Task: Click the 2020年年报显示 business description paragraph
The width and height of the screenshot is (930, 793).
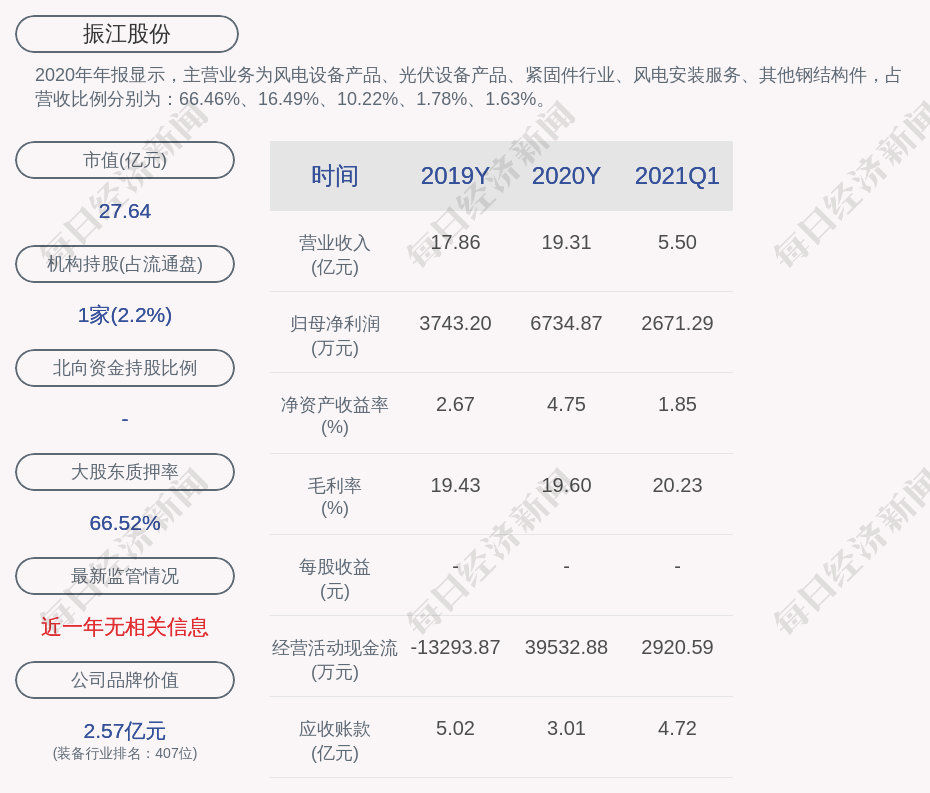Action: pos(468,87)
